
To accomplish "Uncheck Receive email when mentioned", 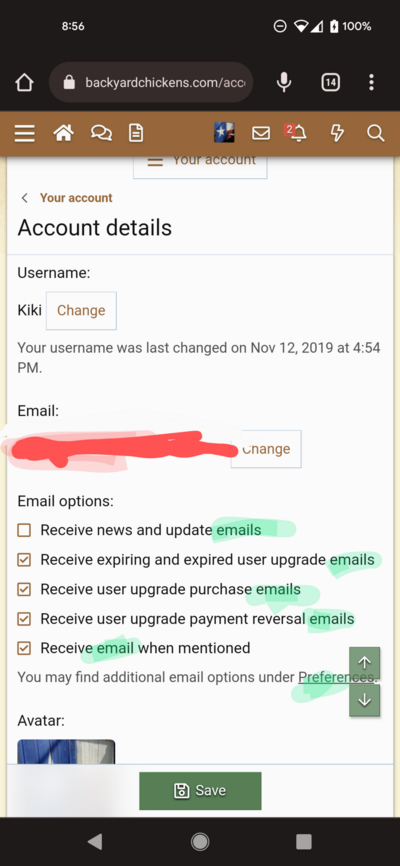I will click(24, 648).
